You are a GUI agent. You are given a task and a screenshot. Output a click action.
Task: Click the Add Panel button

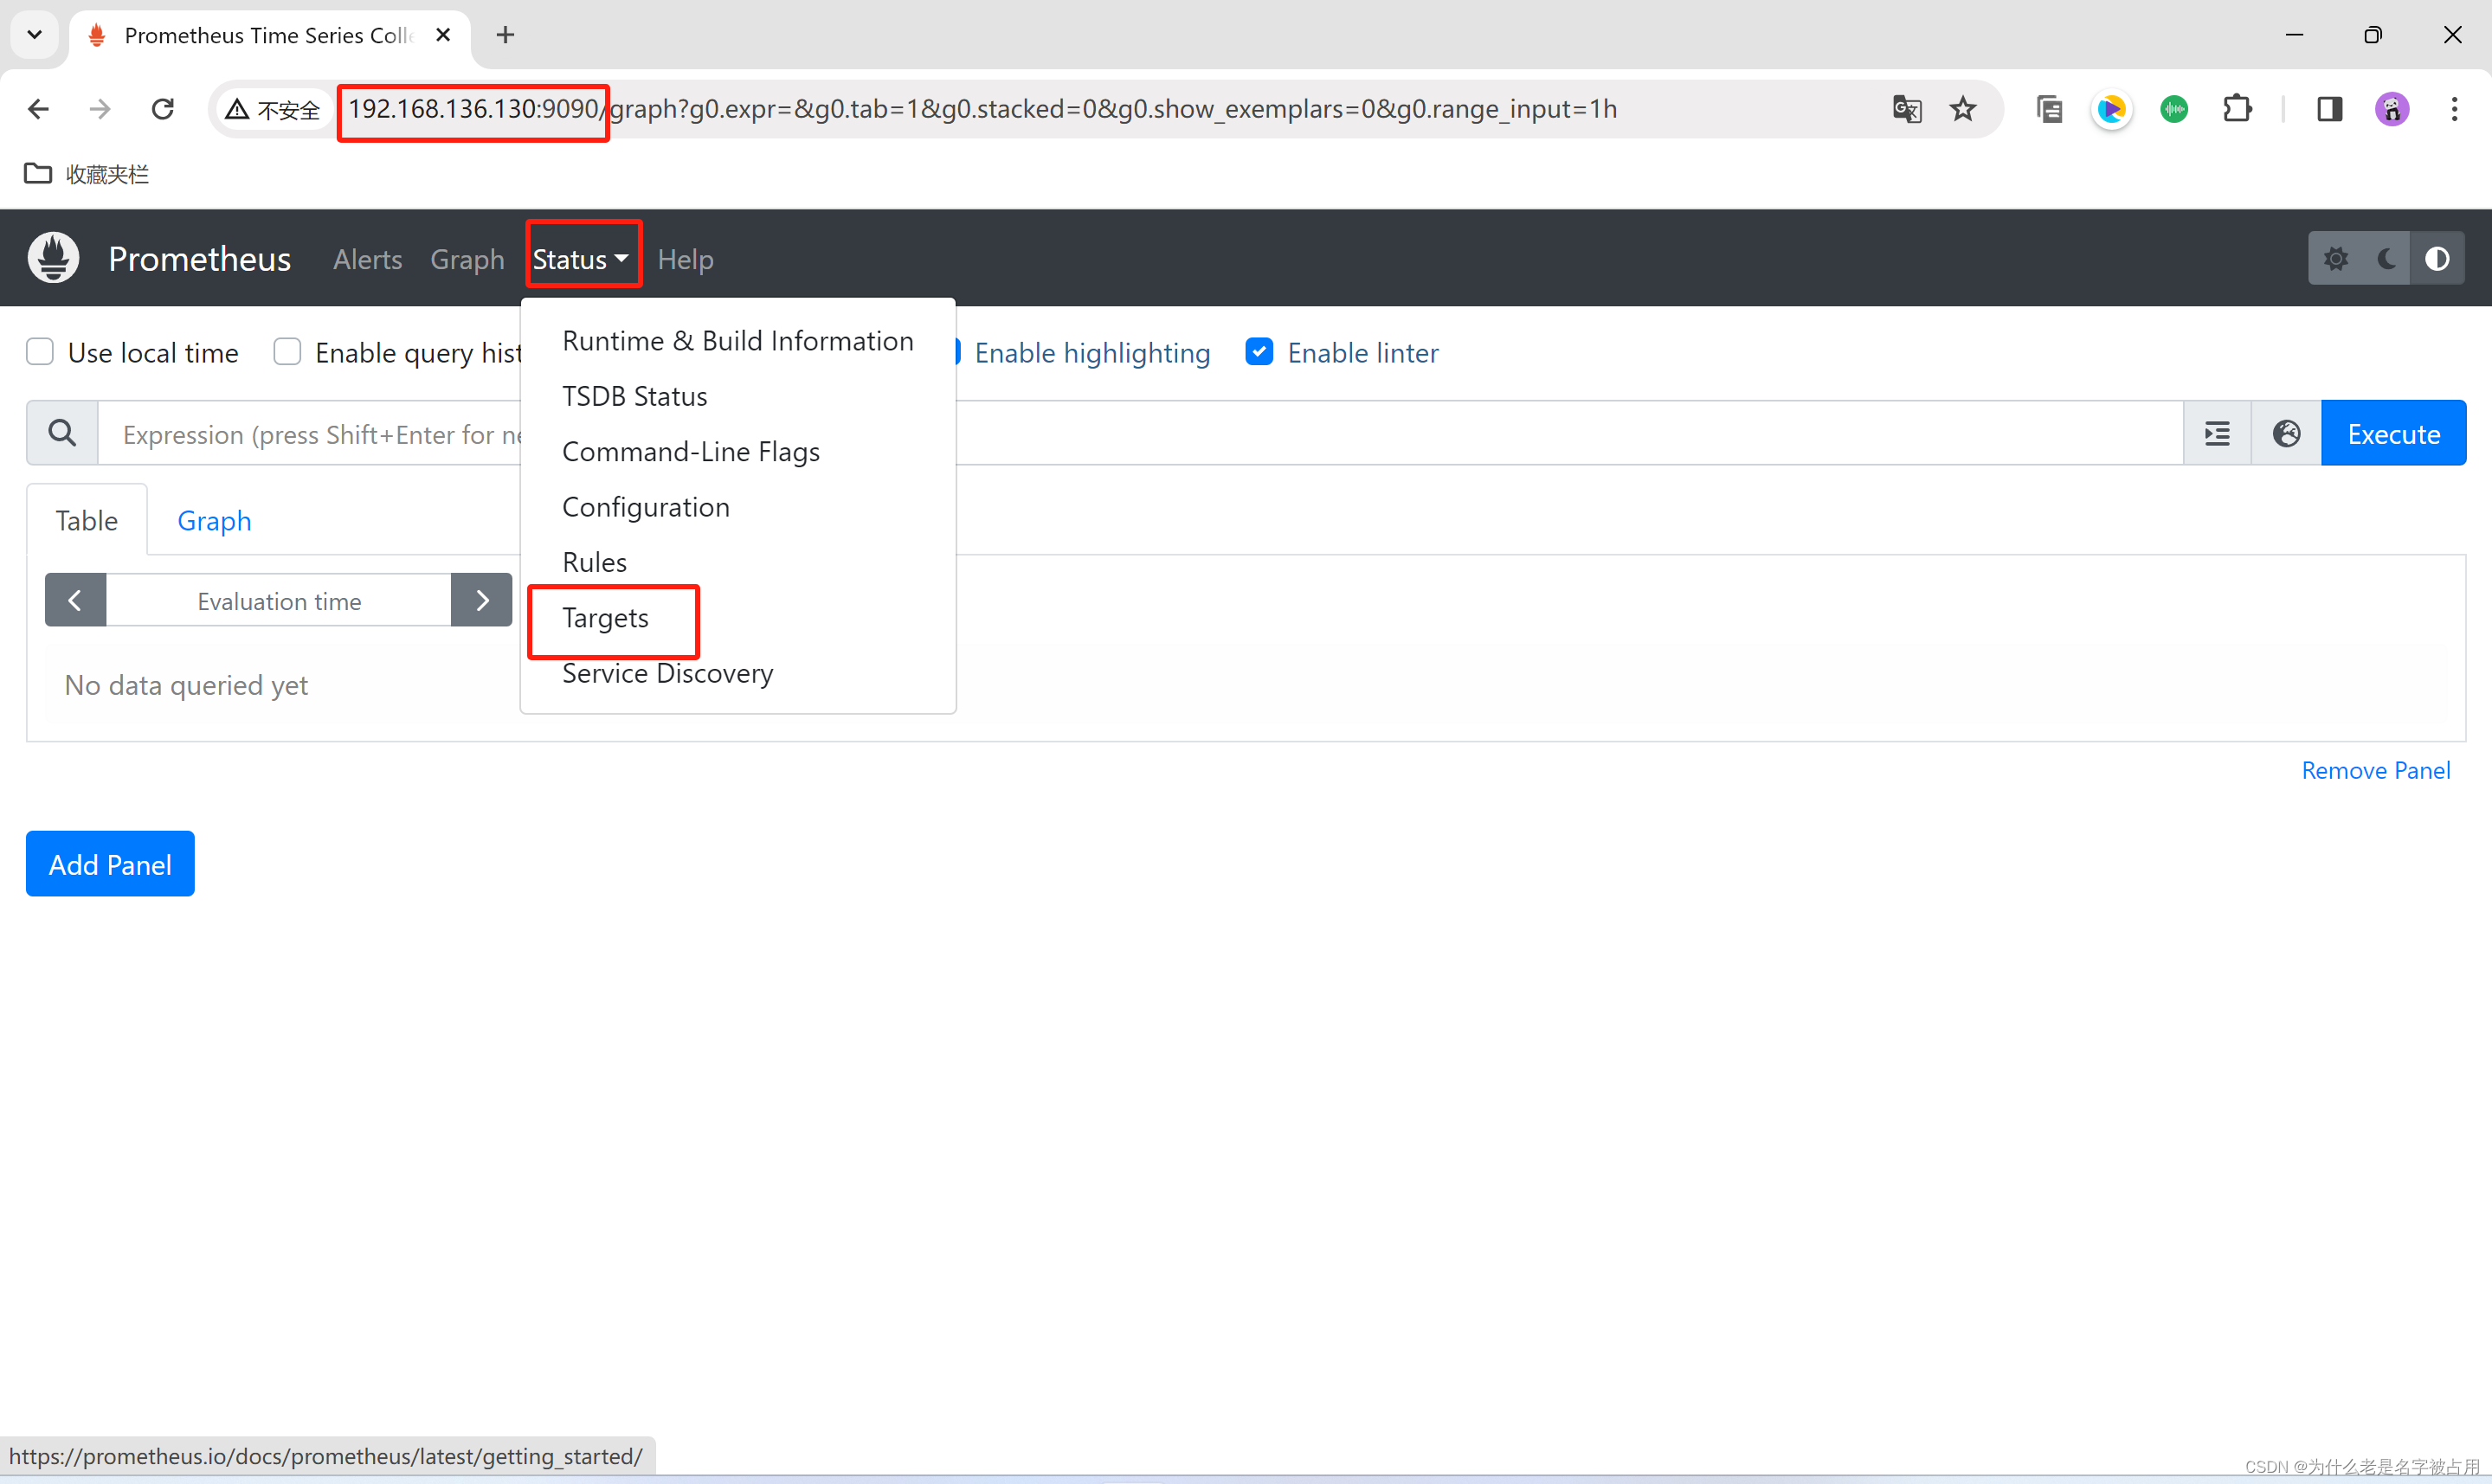point(110,864)
